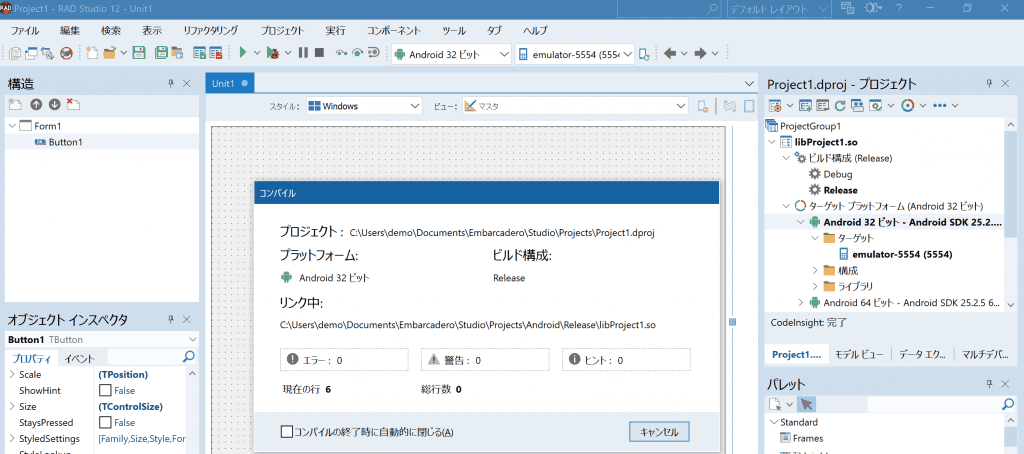Click the Stop program square icon
Viewport: 1024px width, 454px height.
click(319, 54)
